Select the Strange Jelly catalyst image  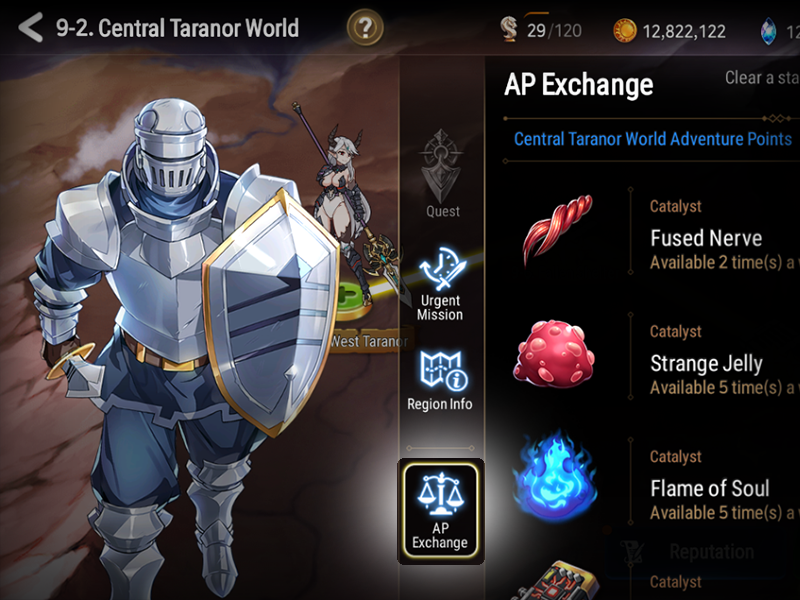(x=554, y=354)
